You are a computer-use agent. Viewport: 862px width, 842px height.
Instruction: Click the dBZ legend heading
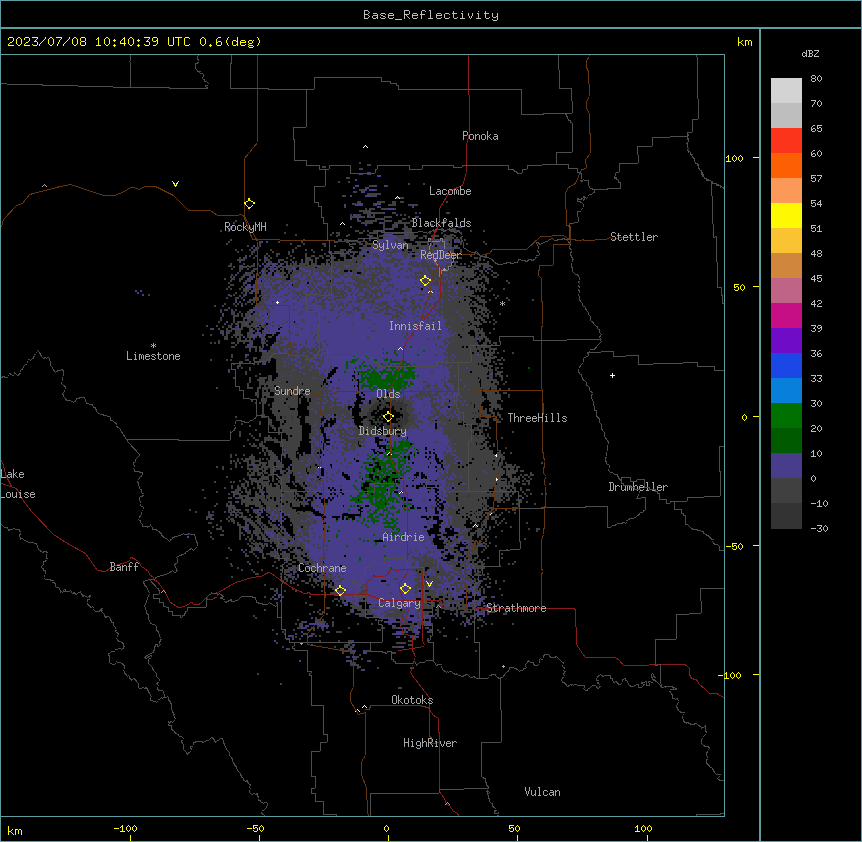coord(810,53)
